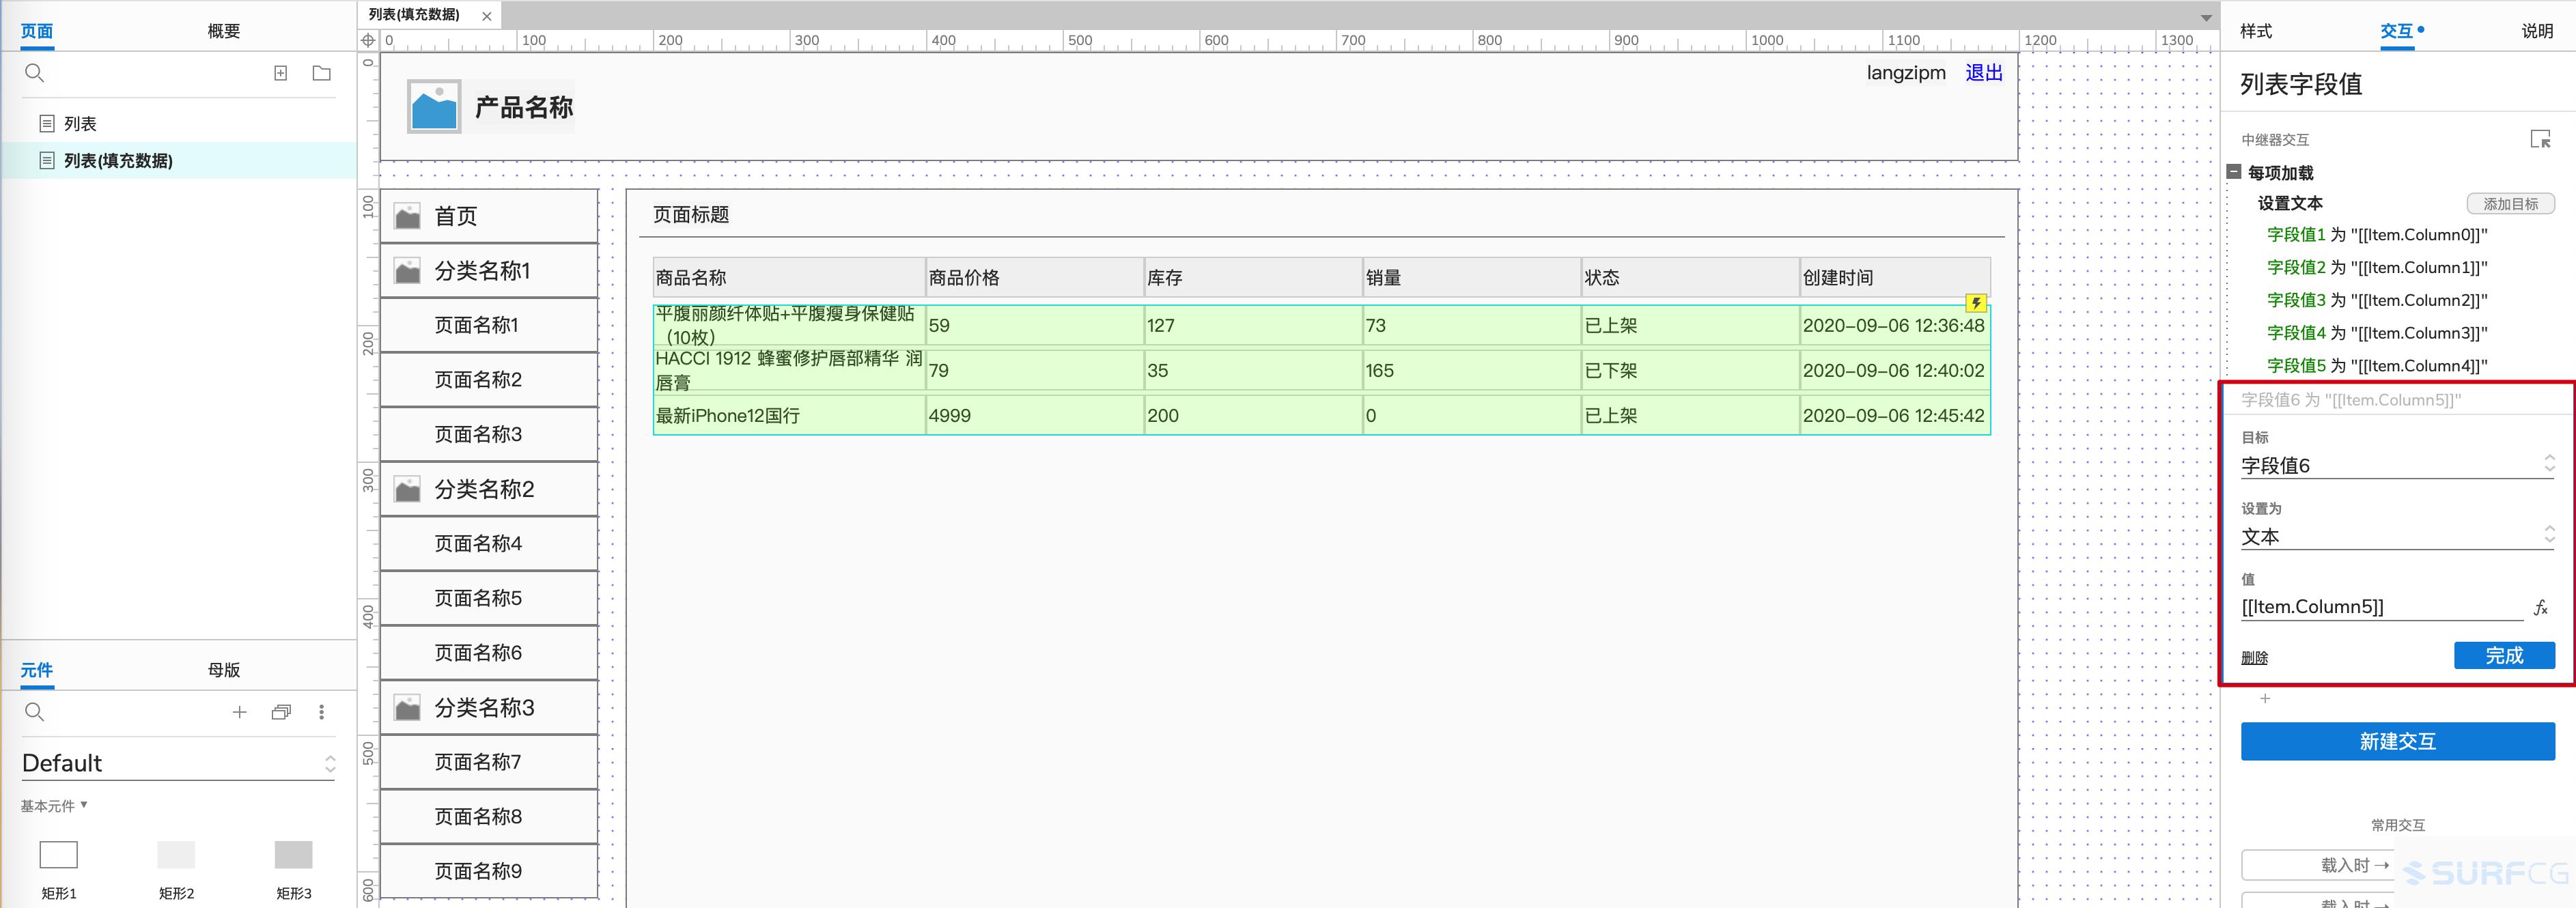The width and height of the screenshot is (2576, 908).
Task: Expand the 基本元件 category arrow
Action: 84,804
